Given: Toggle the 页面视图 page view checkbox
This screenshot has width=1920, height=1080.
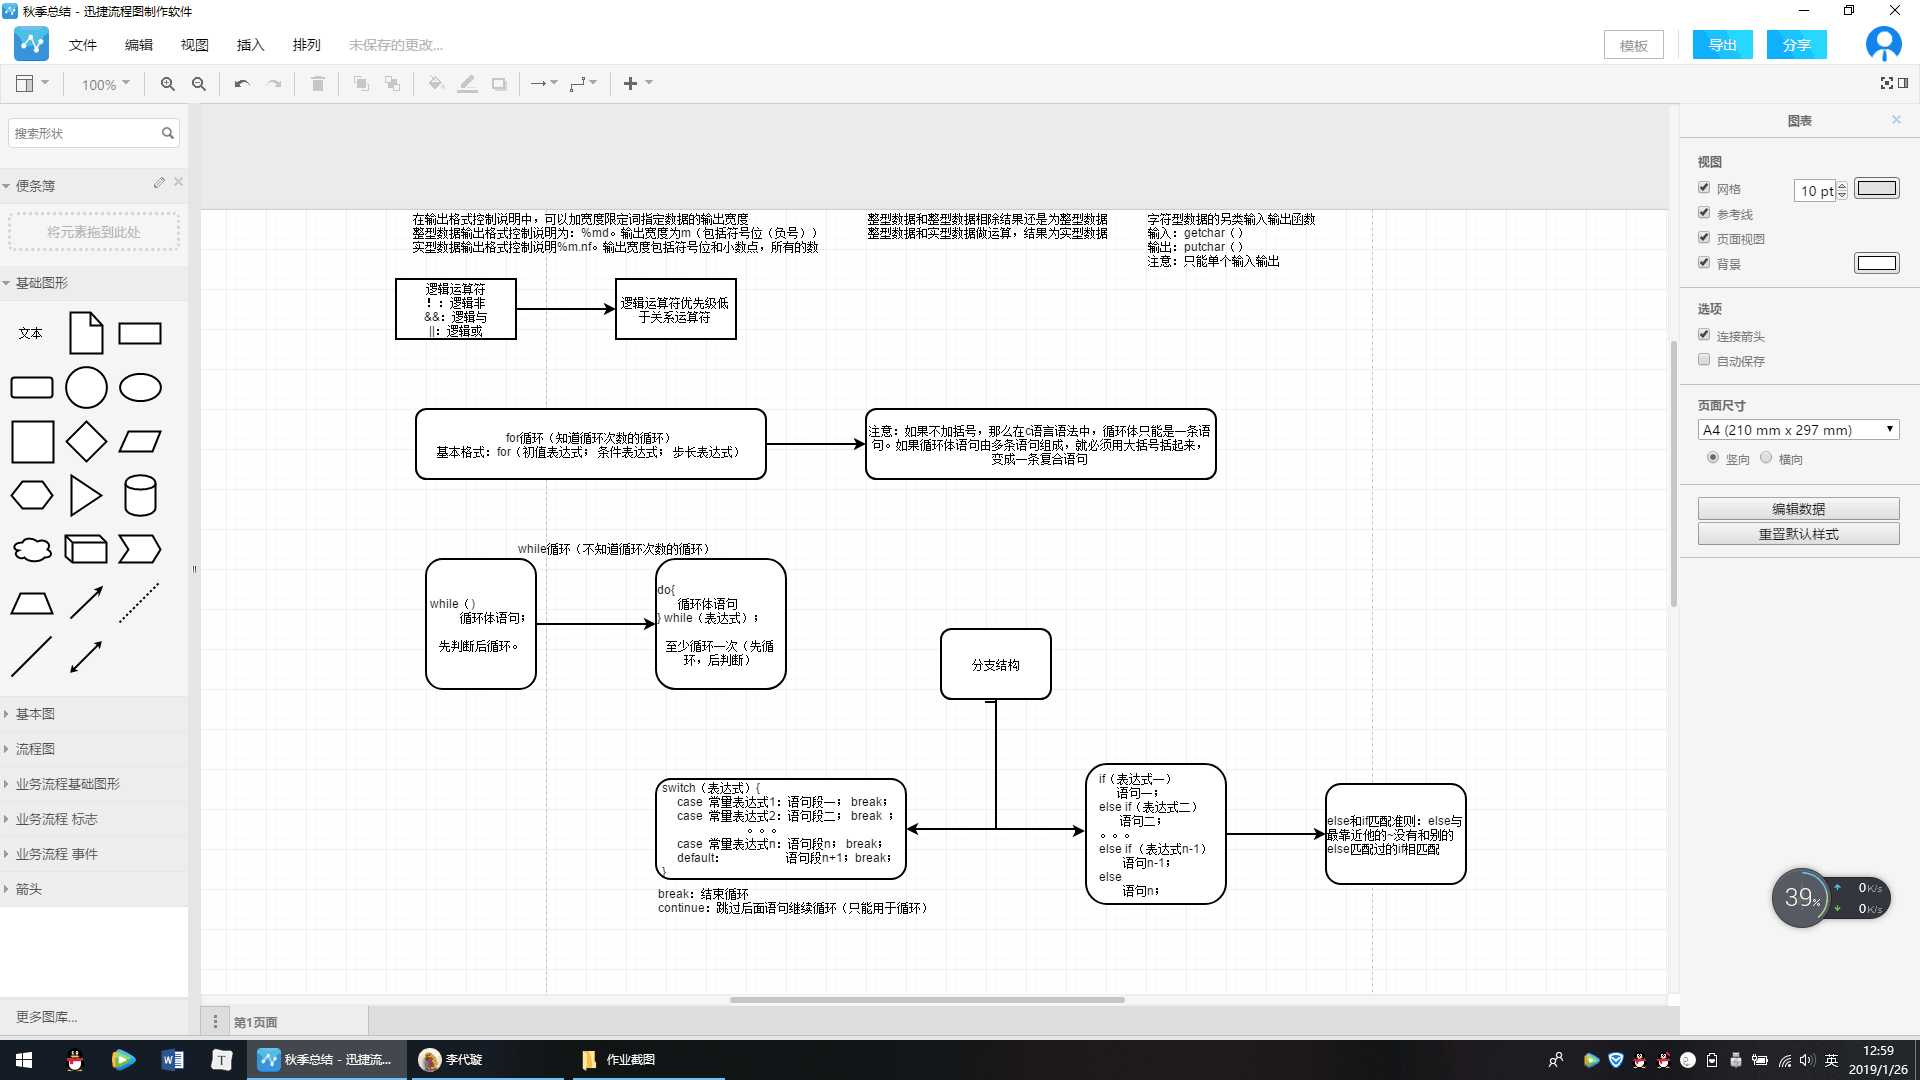Looking at the screenshot, I should tap(1704, 237).
